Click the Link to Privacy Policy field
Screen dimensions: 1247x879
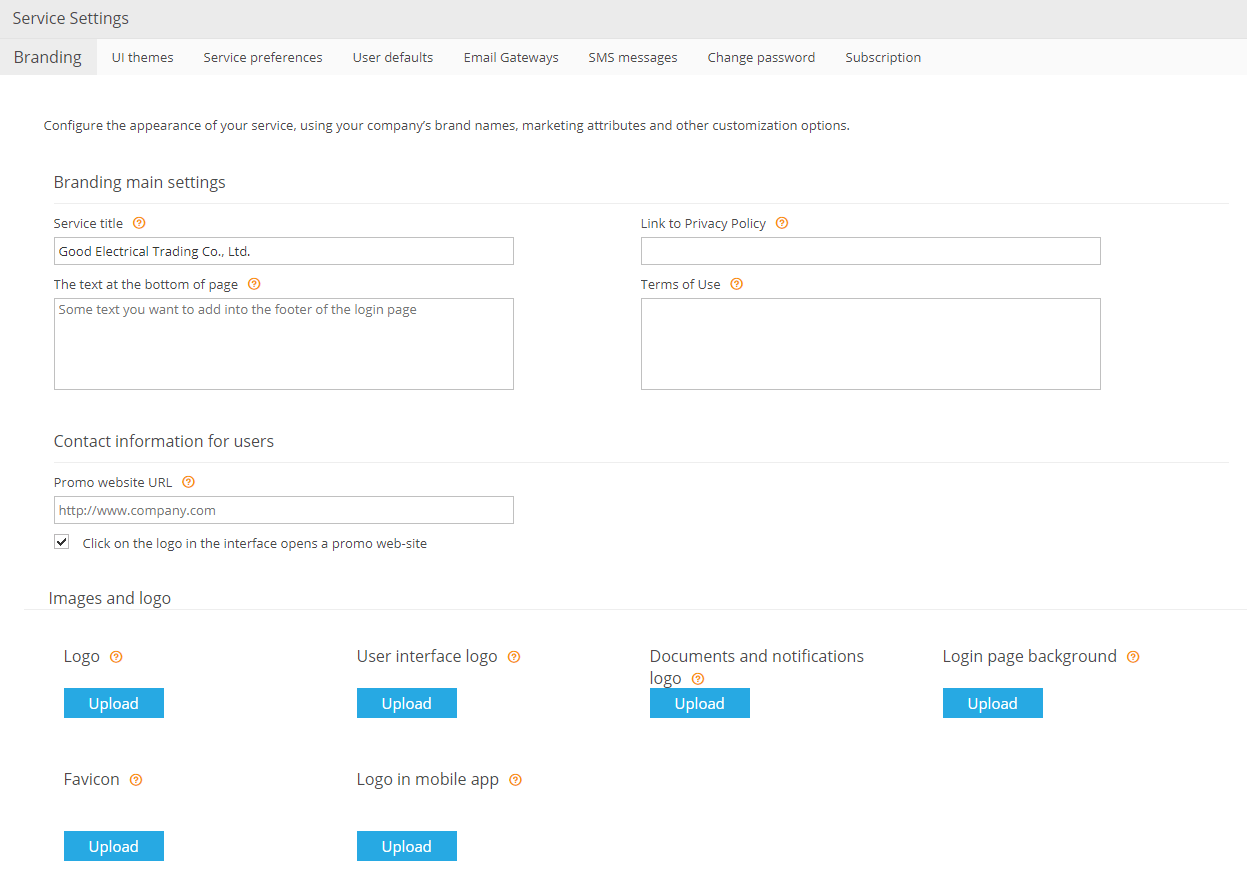(871, 251)
